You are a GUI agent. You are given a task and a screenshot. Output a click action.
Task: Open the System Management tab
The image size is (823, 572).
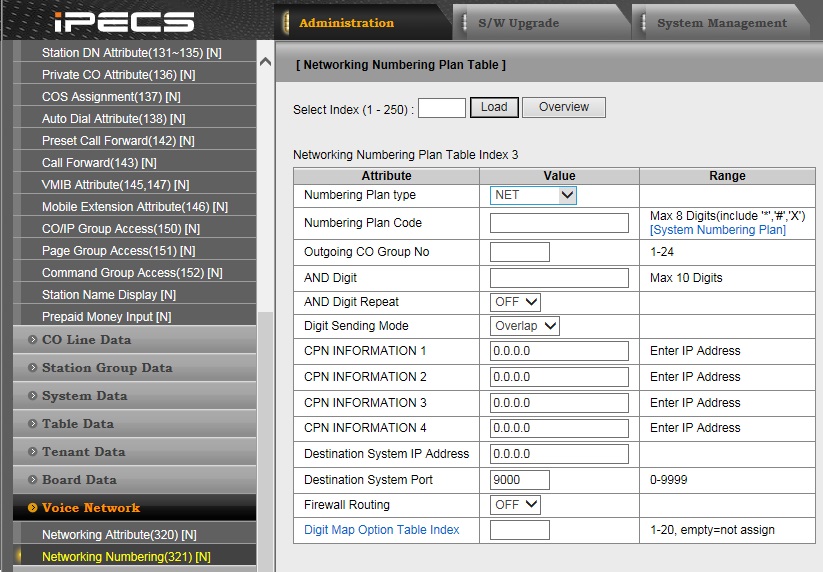pyautogui.click(x=721, y=23)
